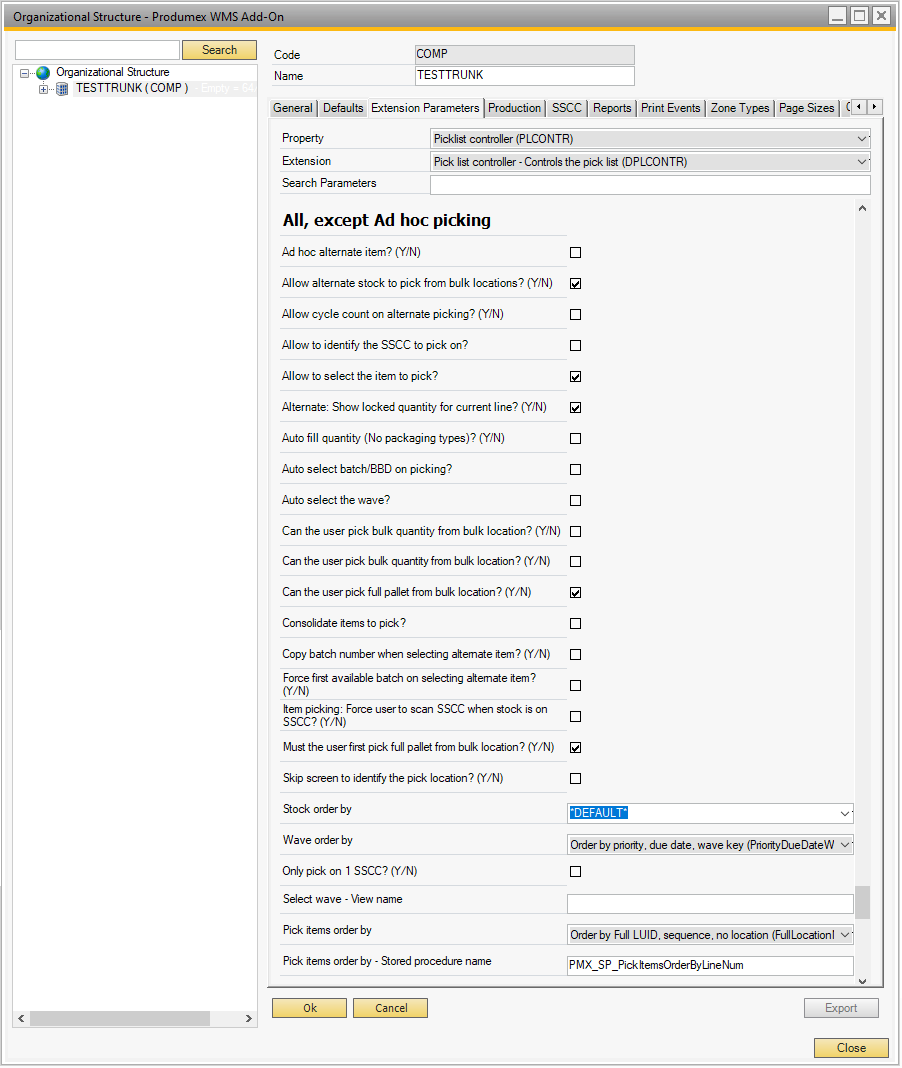Image resolution: width=902 pixels, height=1068 pixels.
Task: Enable the Ad hoc alternate item checkbox
Action: click(x=575, y=253)
